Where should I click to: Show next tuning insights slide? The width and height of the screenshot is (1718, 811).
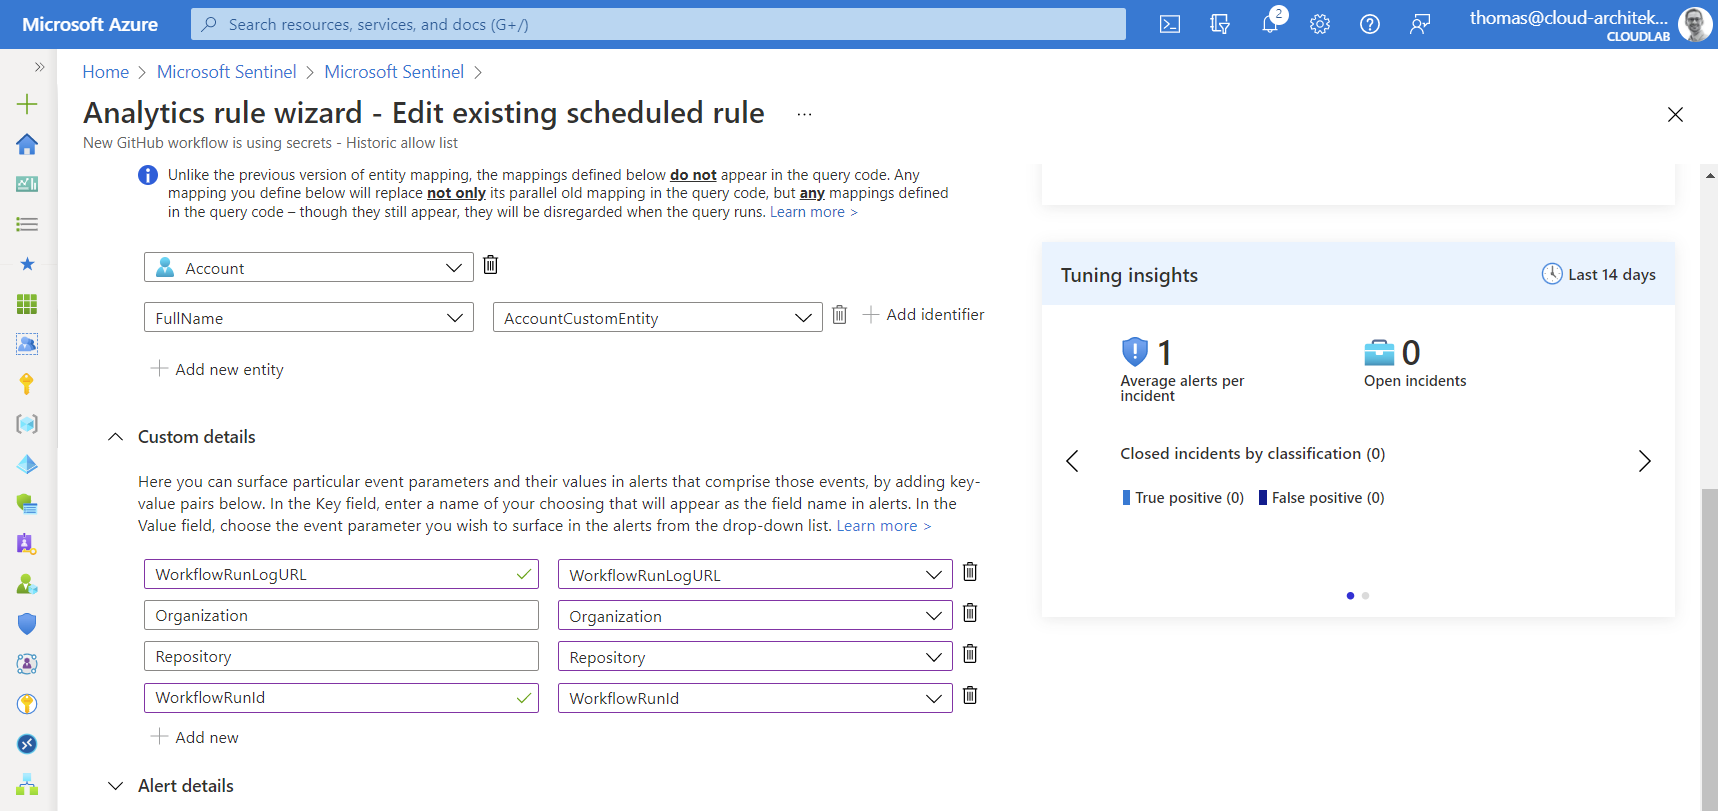coord(1644,461)
